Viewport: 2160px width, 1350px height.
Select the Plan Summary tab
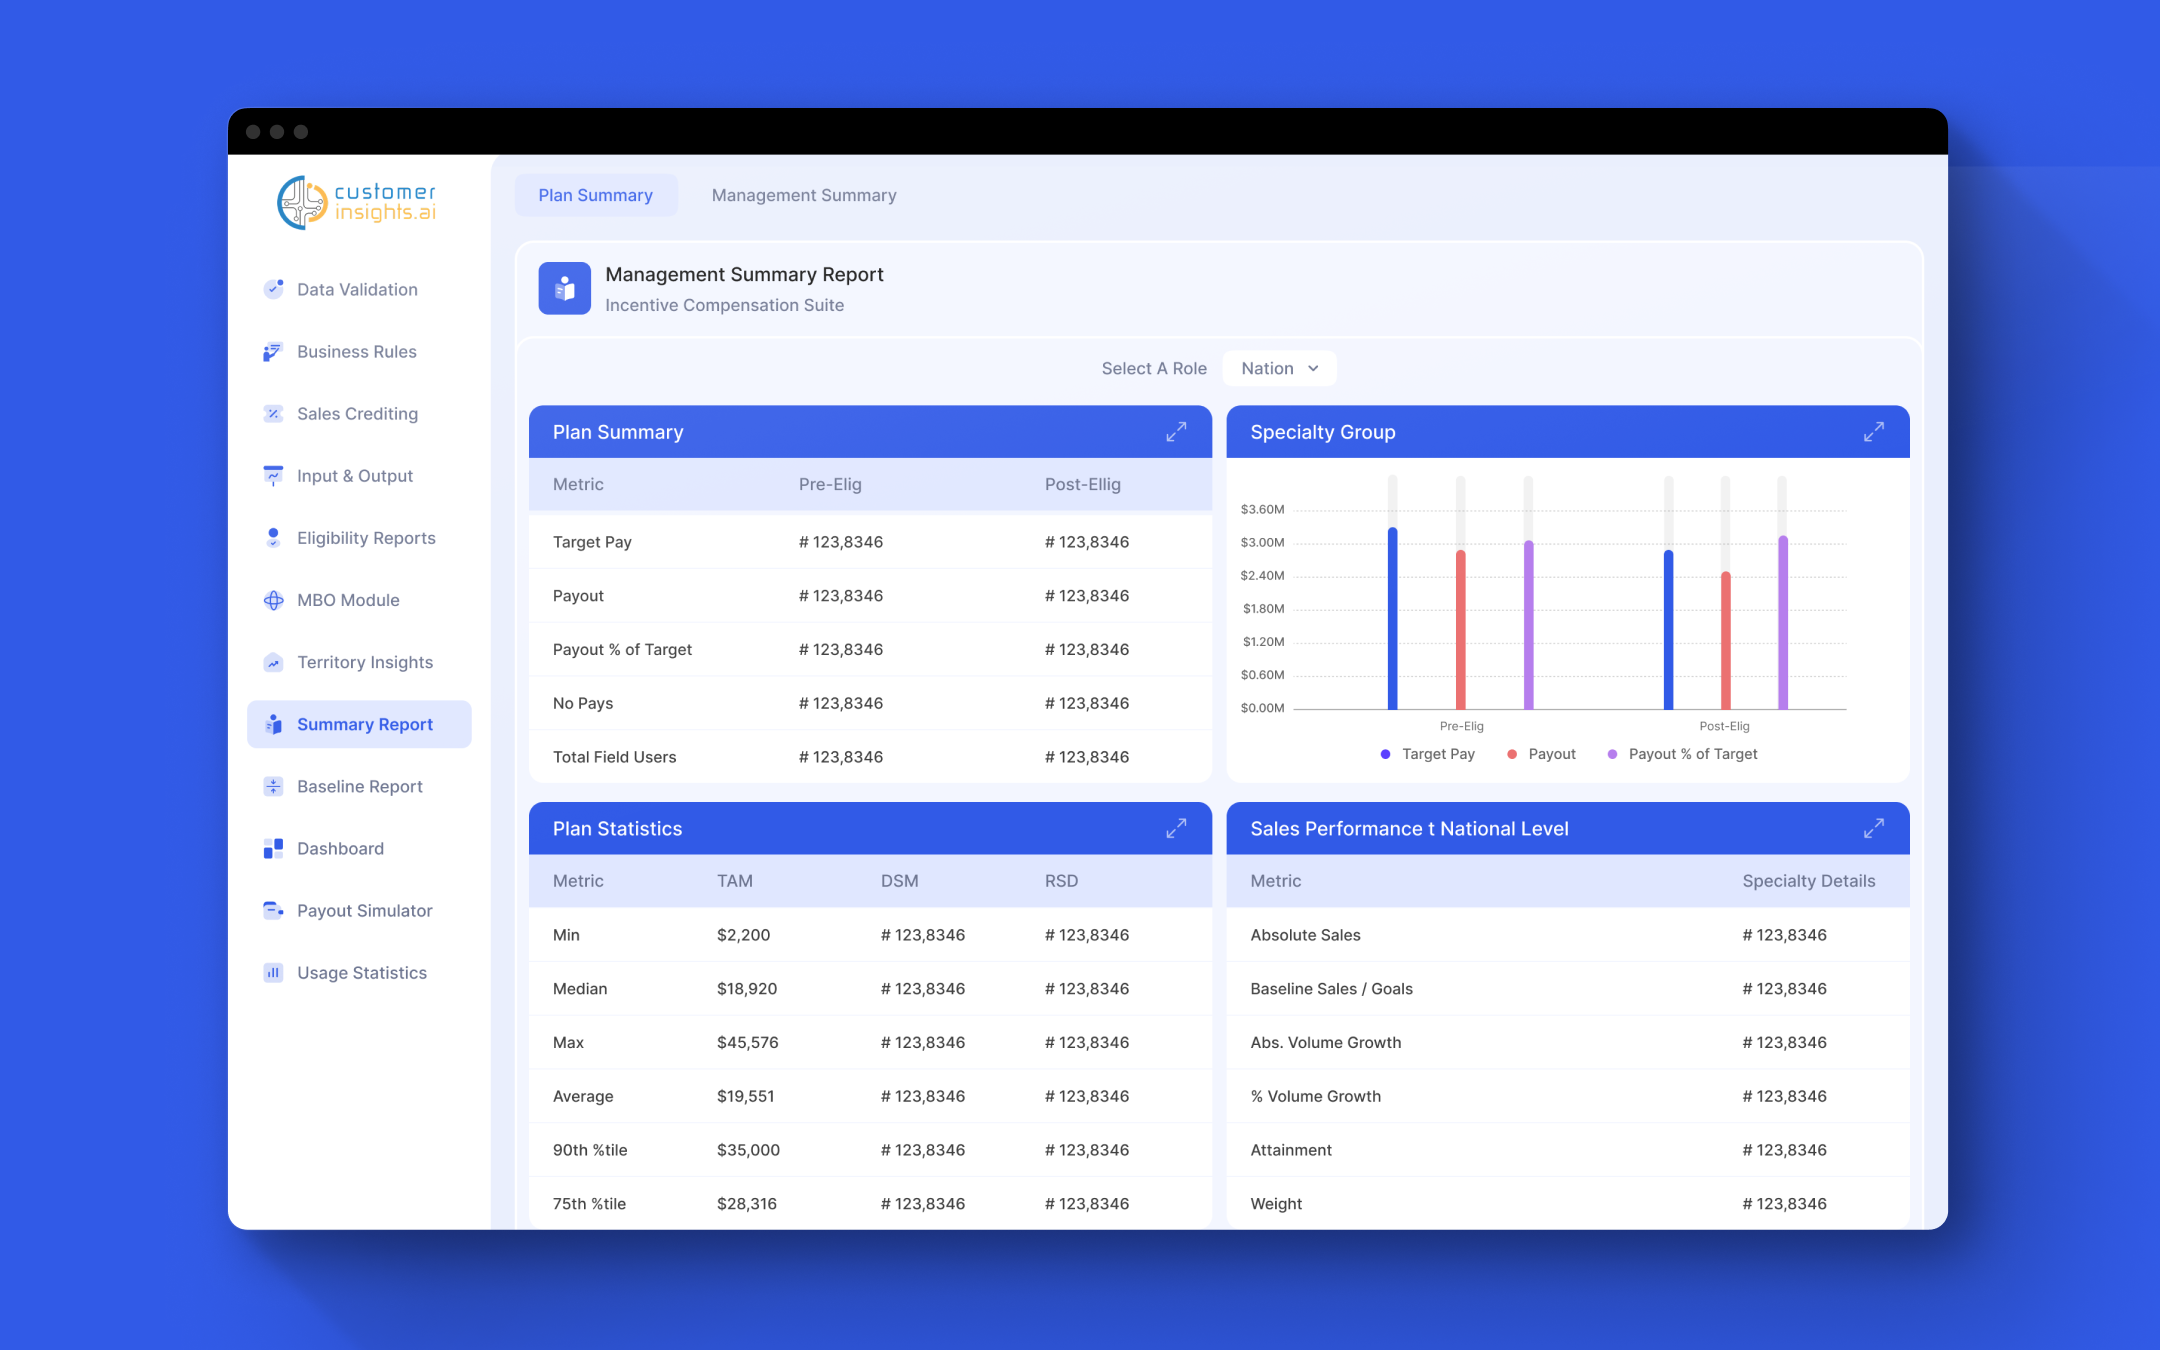coord(595,195)
